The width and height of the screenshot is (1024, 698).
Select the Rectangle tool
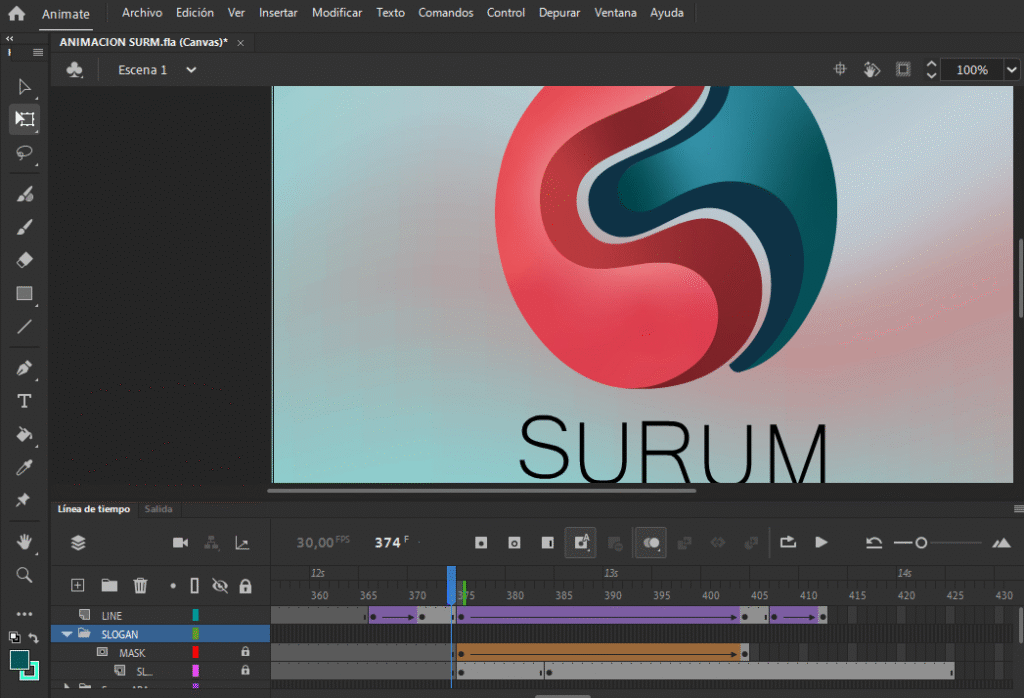(25, 294)
